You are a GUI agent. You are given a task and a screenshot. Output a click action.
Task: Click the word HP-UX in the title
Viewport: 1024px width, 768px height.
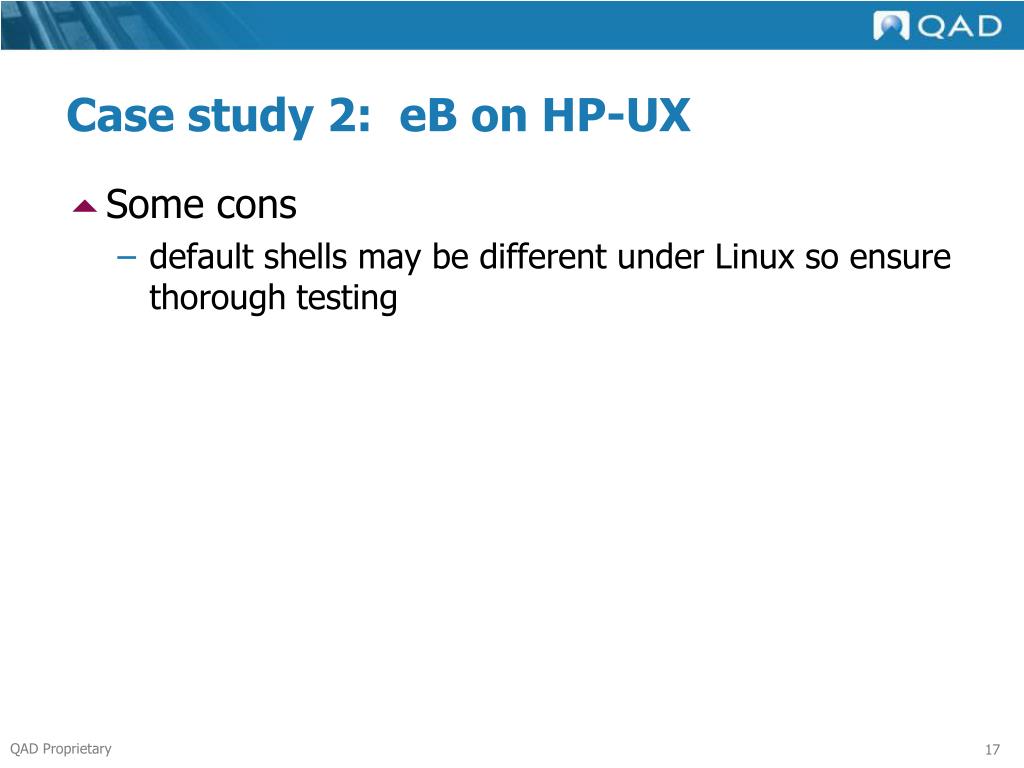[x=616, y=115]
